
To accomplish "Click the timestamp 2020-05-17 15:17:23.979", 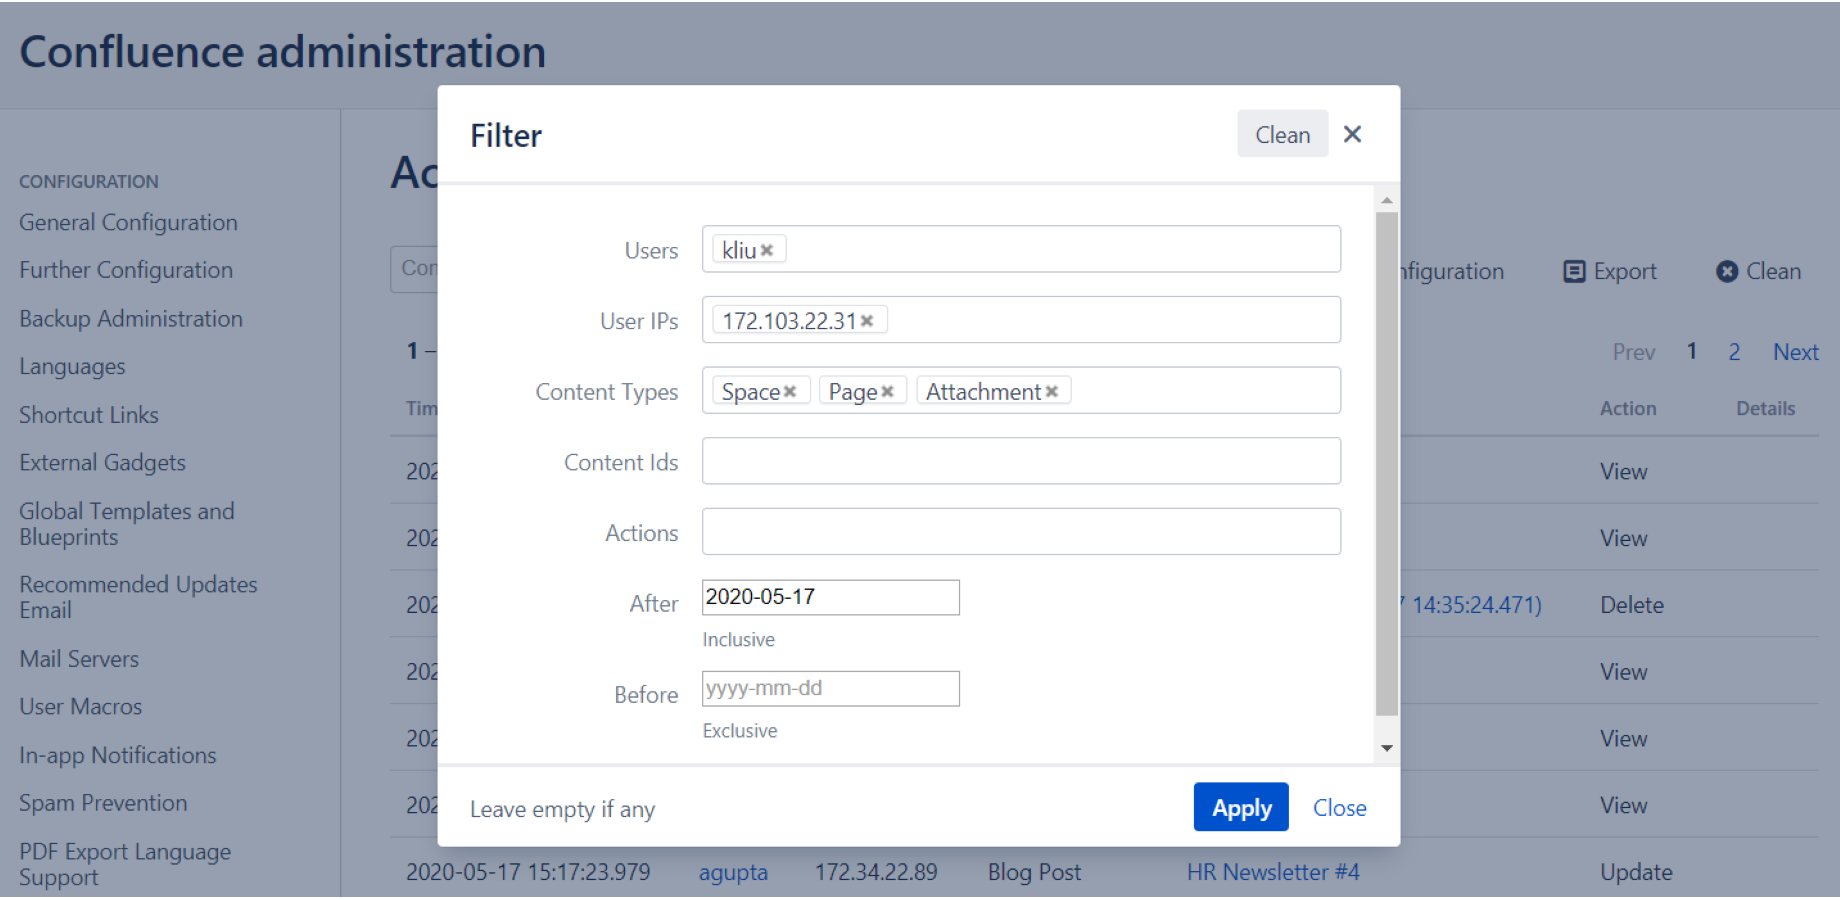I will 528,873.
